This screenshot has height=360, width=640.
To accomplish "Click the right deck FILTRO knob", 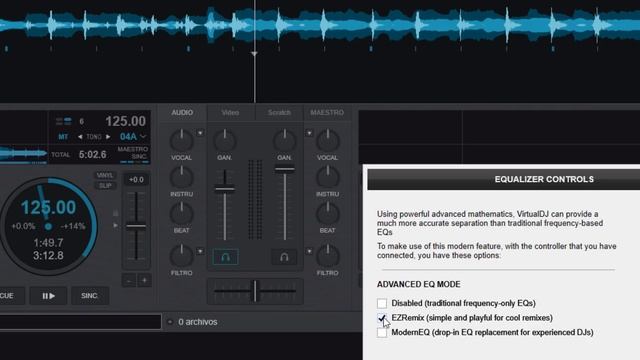I will point(328,256).
